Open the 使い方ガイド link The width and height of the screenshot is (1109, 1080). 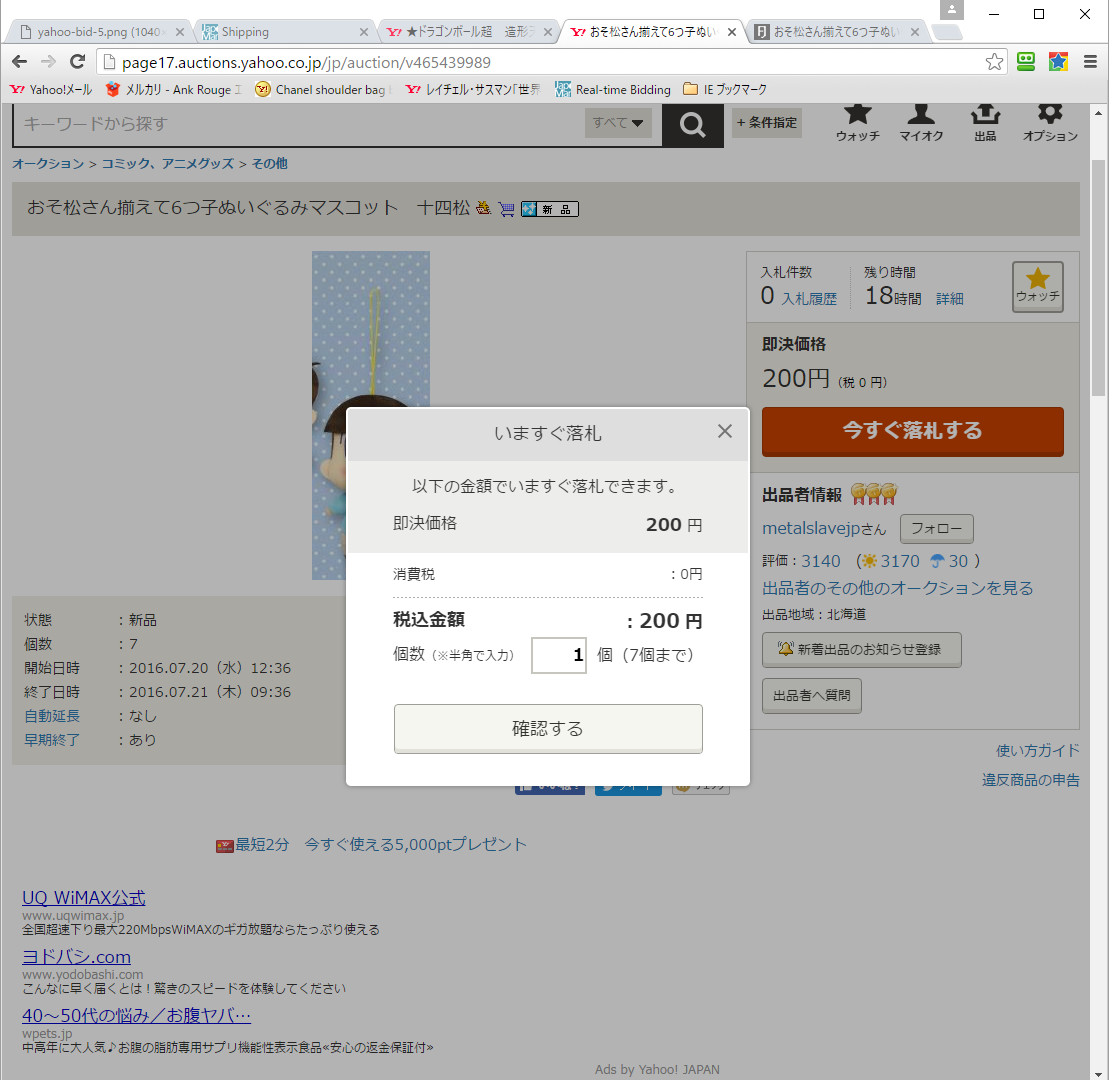pyautogui.click(x=1038, y=750)
